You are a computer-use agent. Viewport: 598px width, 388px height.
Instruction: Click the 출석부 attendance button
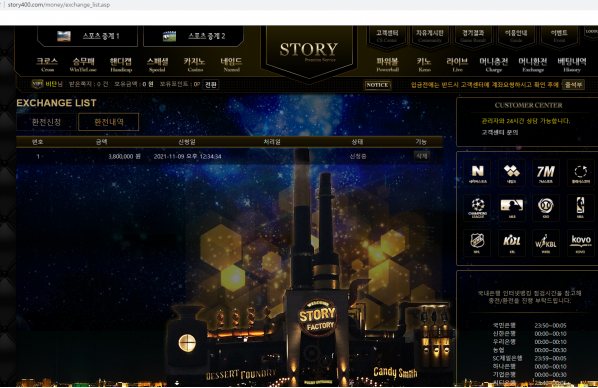(x=573, y=85)
